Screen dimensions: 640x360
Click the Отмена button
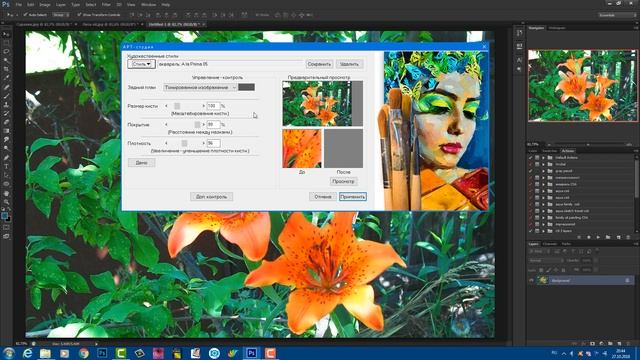[322, 197]
